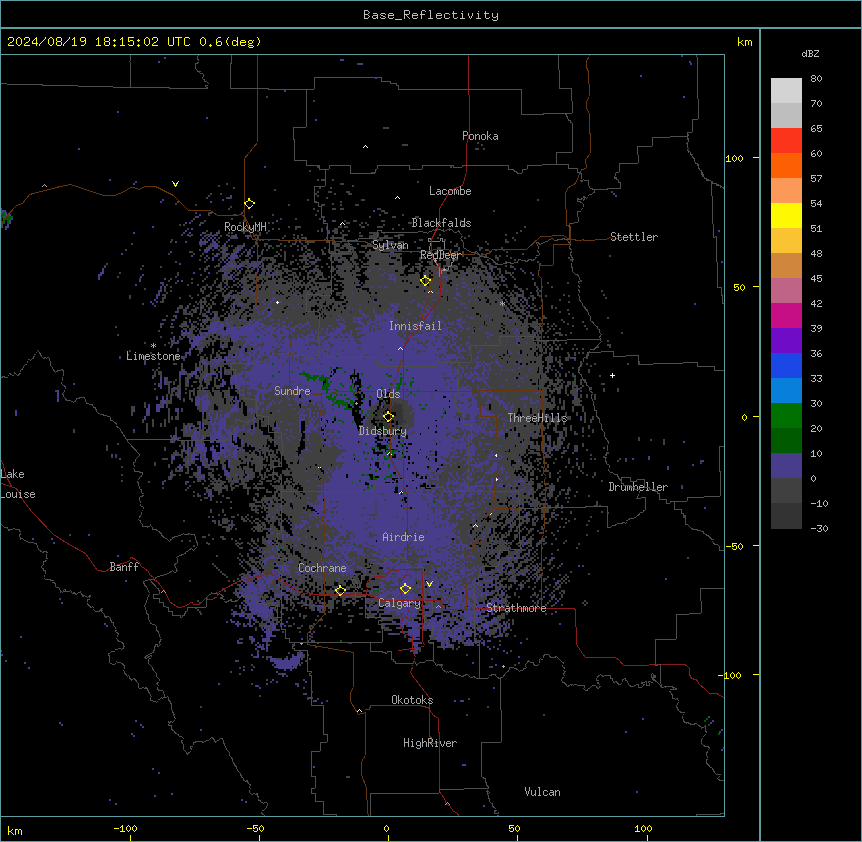This screenshot has height=842, width=862.
Task: Select the yellow diamond marker below Cochrane label
Action: pyautogui.click(x=340, y=590)
